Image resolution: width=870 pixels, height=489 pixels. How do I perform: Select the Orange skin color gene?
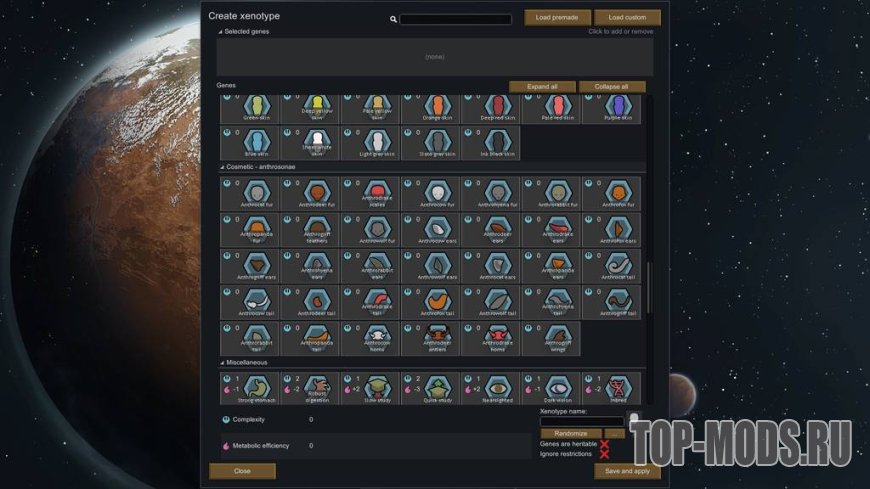pyautogui.click(x=438, y=107)
